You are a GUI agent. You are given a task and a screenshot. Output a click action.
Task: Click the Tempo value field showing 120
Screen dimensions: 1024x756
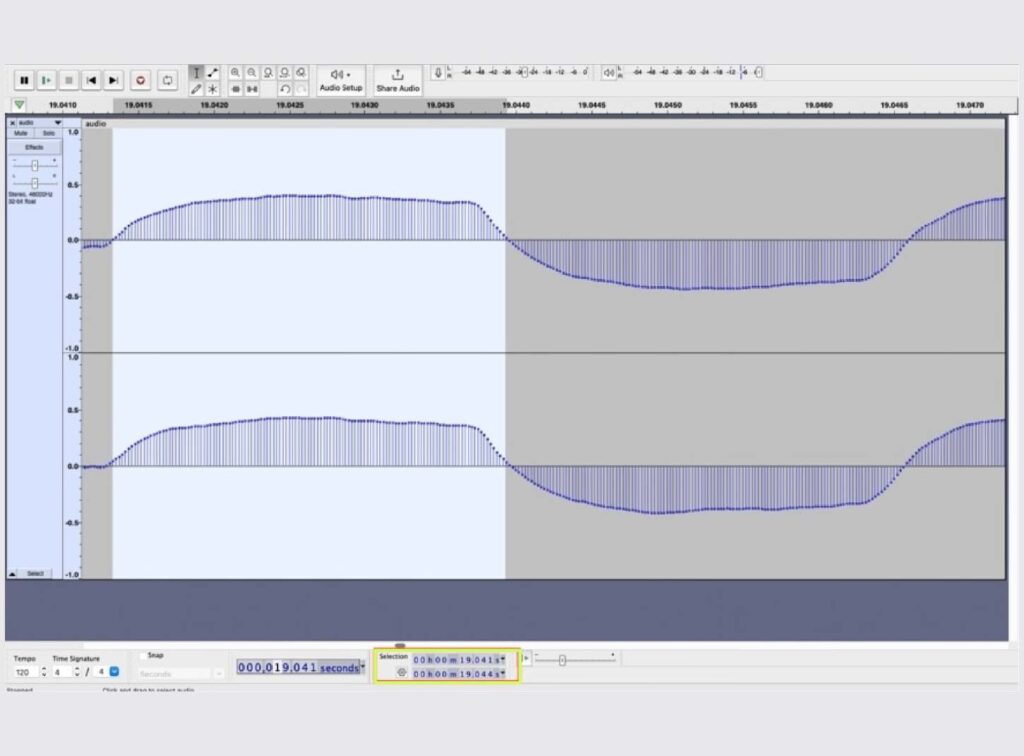coord(25,672)
